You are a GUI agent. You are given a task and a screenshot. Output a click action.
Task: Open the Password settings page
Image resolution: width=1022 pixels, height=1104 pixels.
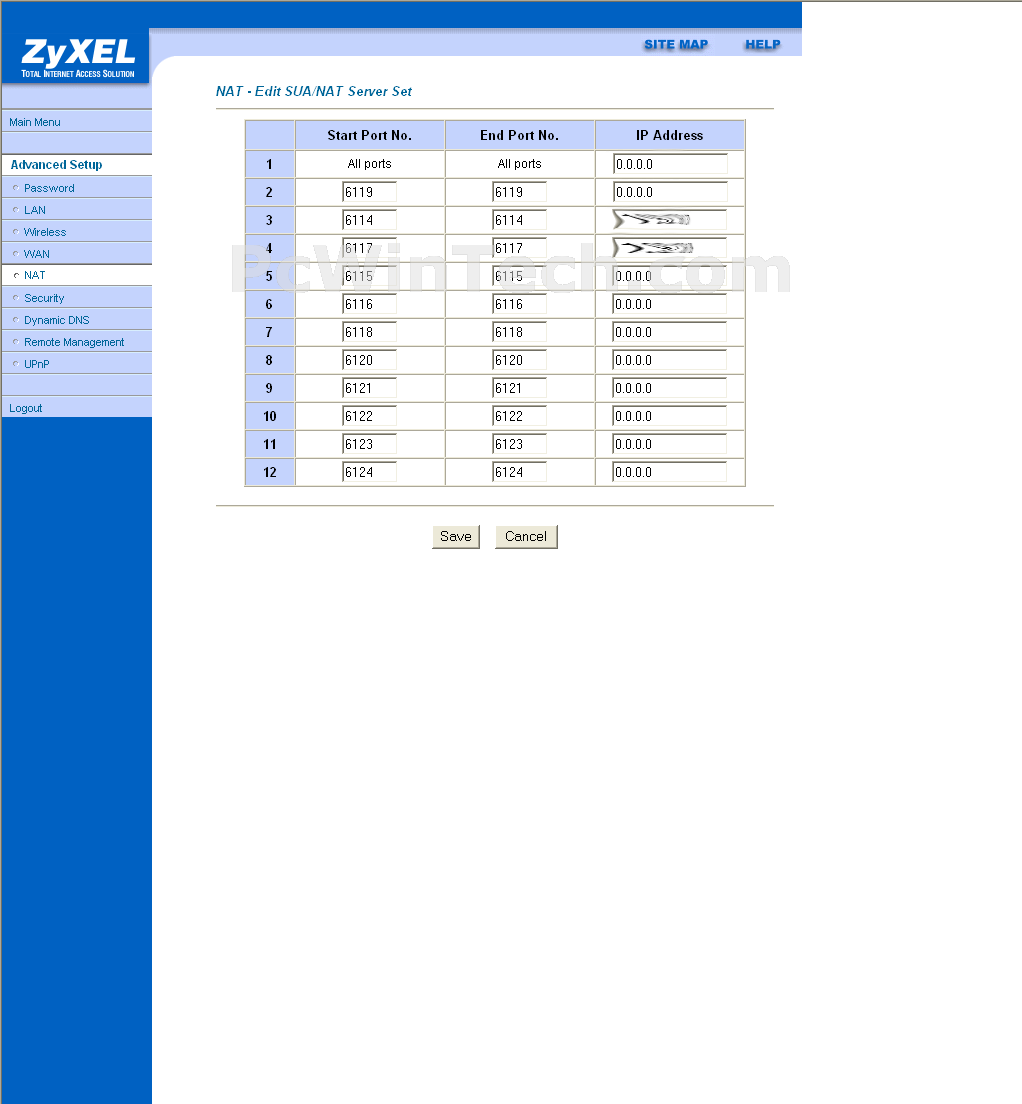click(49, 188)
